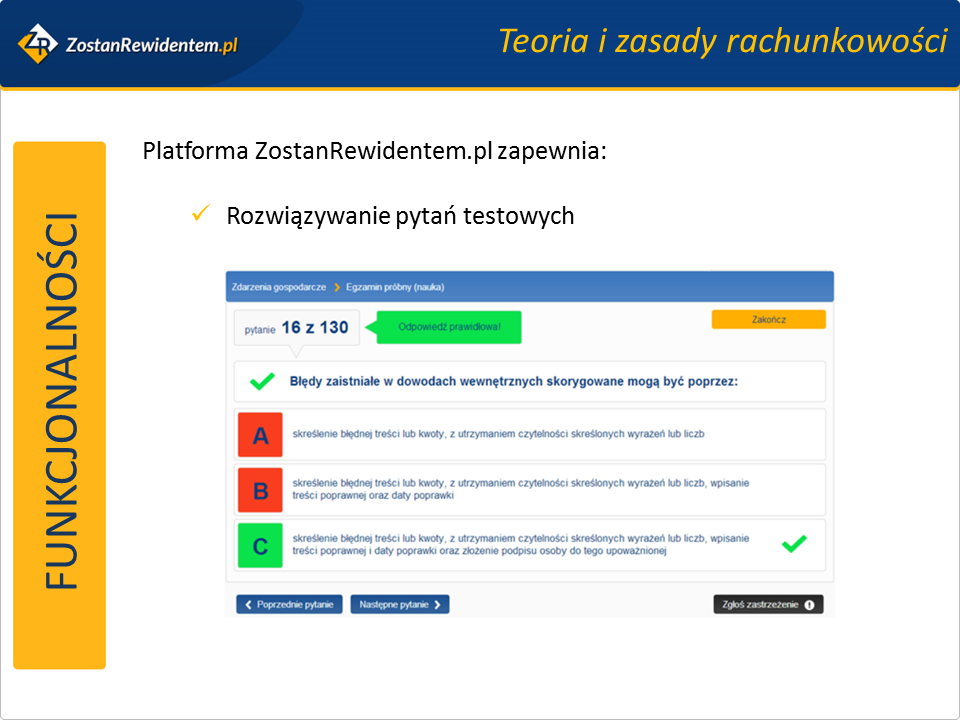
Task: Click the red B answer tile
Action: pyautogui.click(x=260, y=490)
